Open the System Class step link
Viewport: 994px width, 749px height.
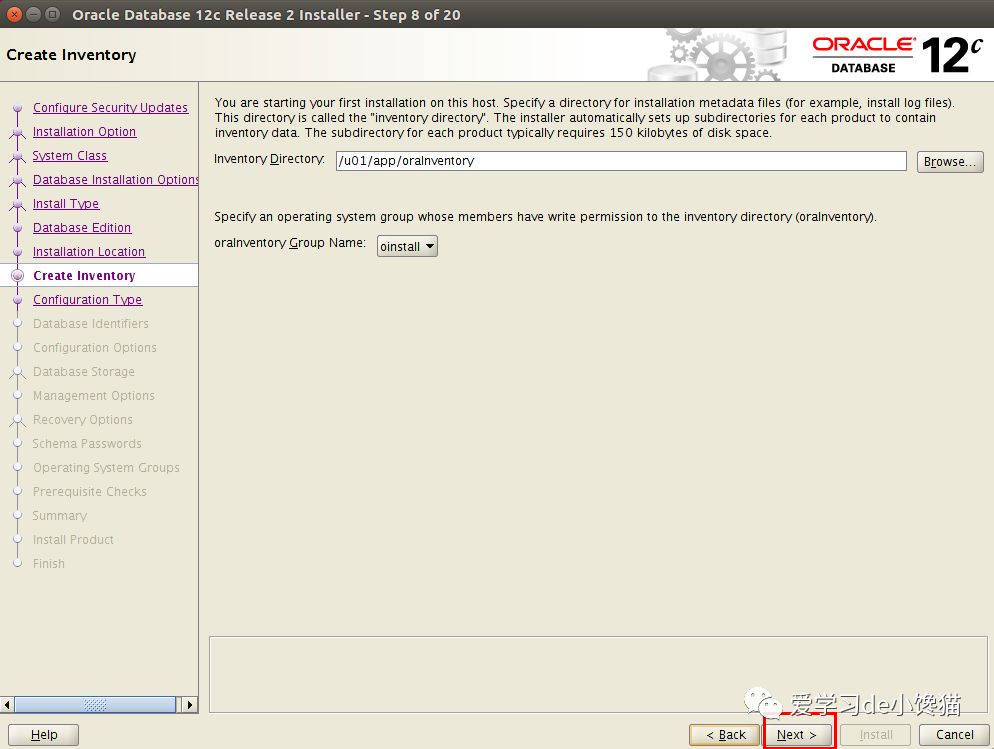pyautogui.click(x=70, y=156)
